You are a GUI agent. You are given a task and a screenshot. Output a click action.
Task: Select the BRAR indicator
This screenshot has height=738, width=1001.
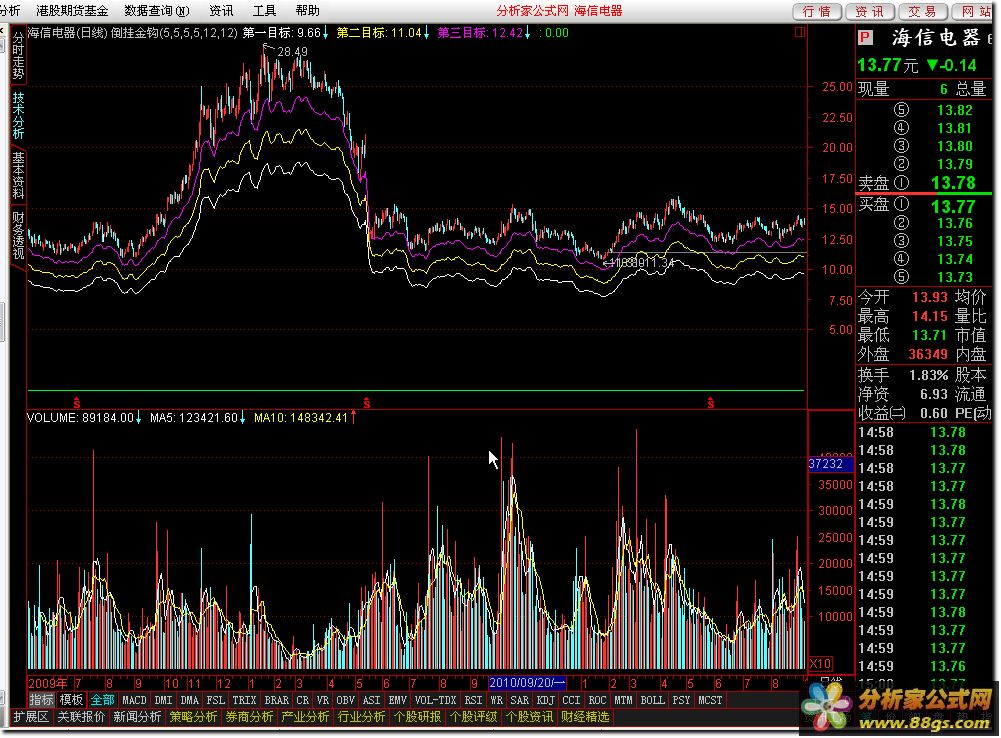(x=276, y=700)
